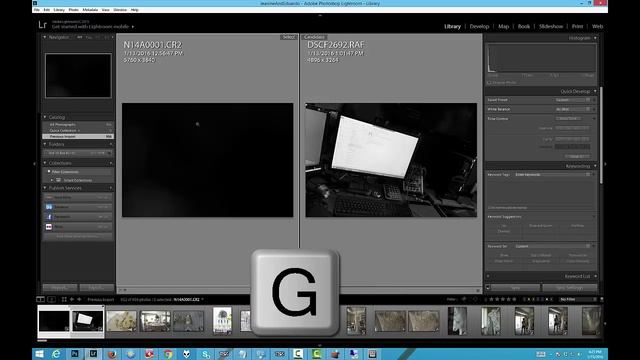Launch Internet Explorer from the taskbar
This screenshot has width=640, height=360.
pyautogui.click(x=56, y=354)
